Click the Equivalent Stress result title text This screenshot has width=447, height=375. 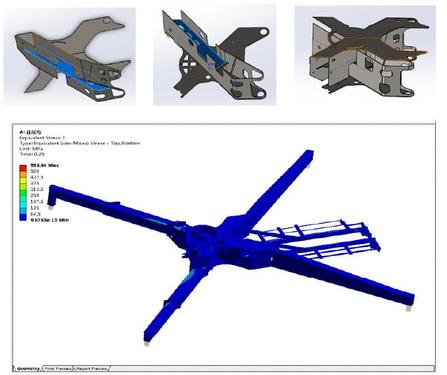click(42, 137)
